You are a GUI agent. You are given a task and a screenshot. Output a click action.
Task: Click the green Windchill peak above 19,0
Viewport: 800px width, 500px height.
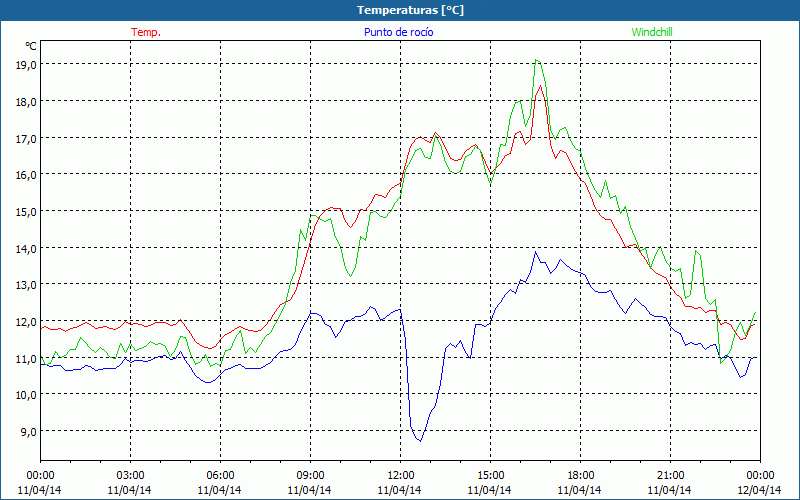click(536, 60)
